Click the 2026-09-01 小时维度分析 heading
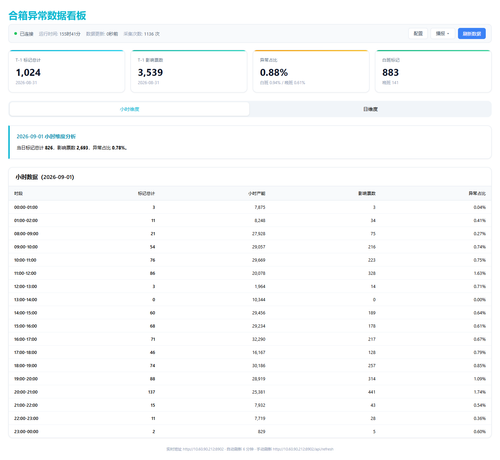The image size is (500, 460). [x=46, y=136]
